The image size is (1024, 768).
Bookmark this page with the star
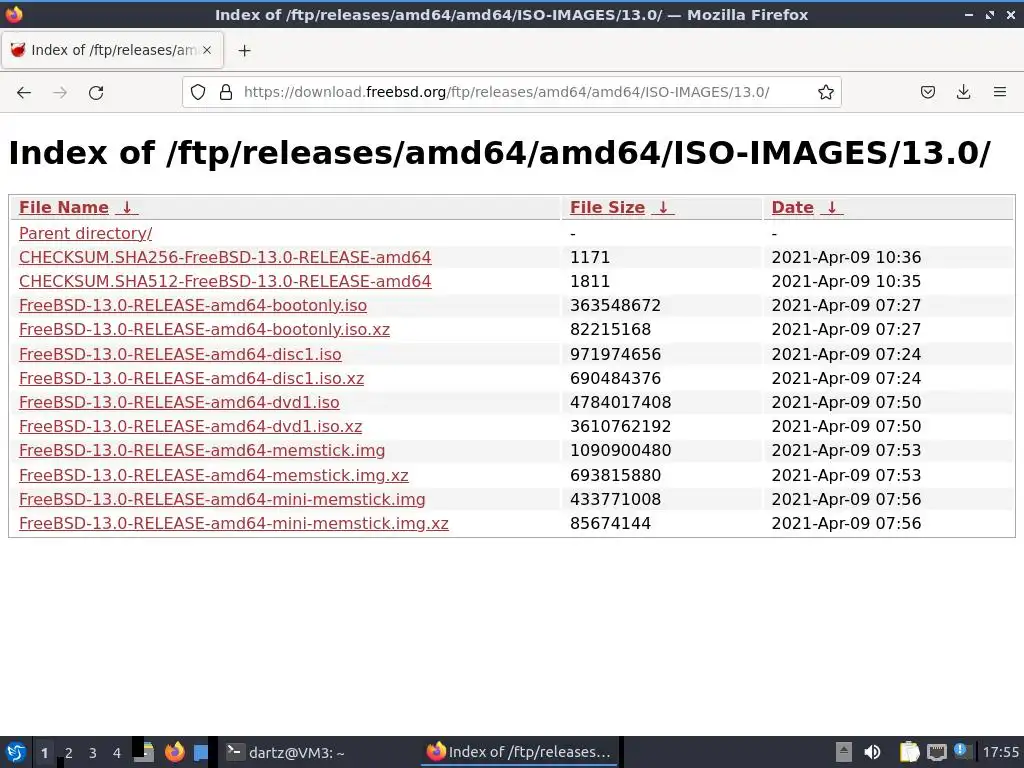pyautogui.click(x=825, y=92)
